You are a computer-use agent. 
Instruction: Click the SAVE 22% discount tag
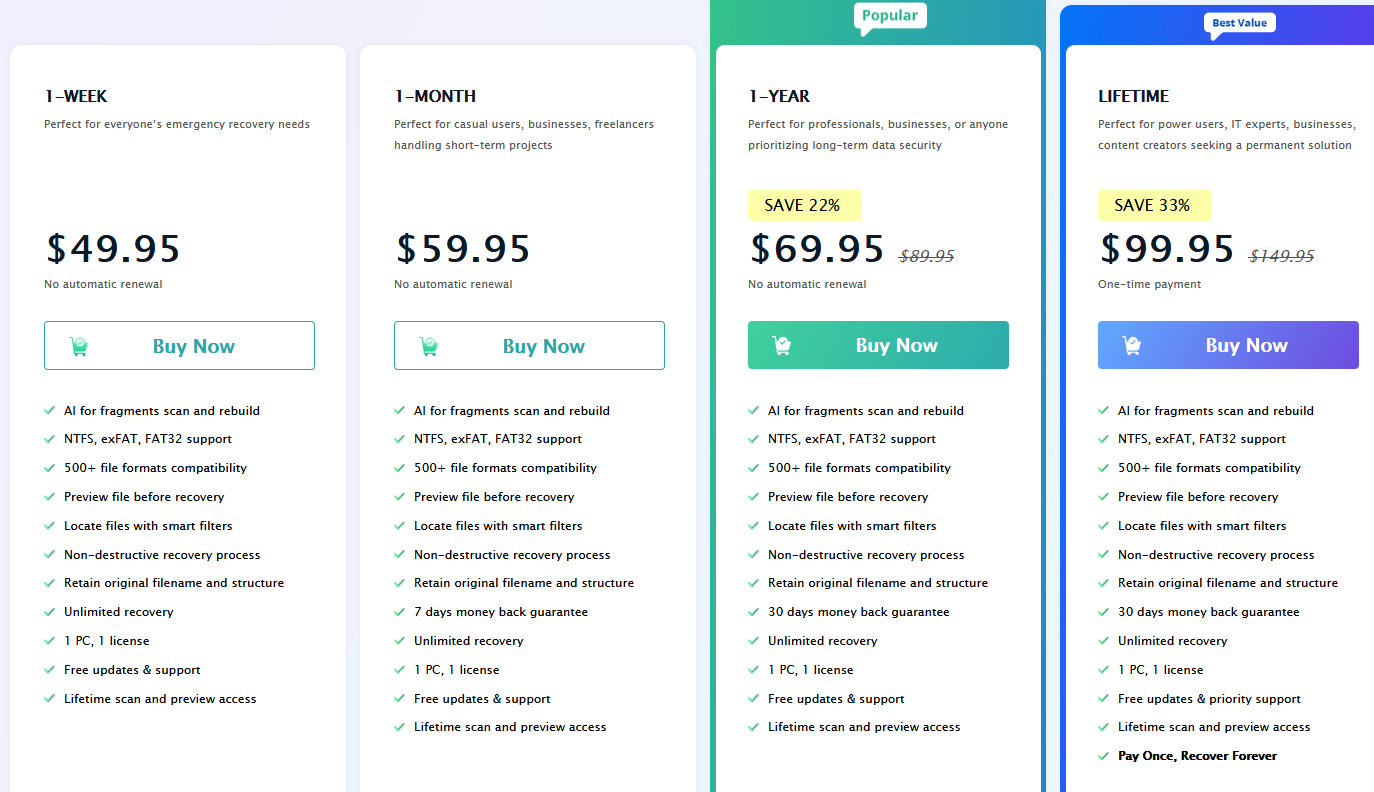click(803, 205)
